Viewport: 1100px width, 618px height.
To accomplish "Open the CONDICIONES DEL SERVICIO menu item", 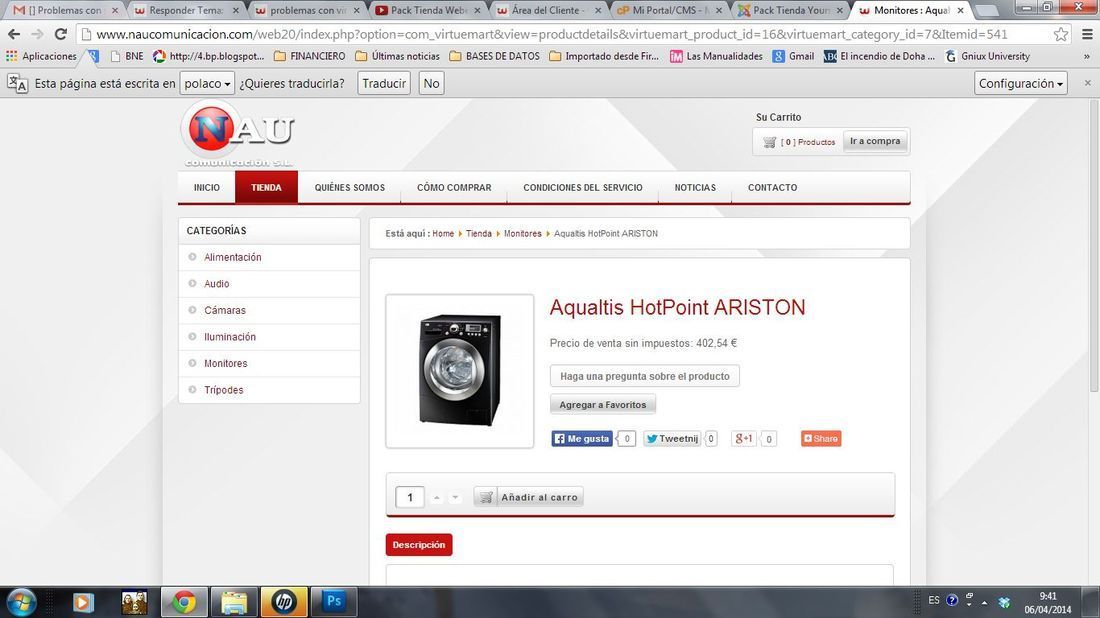I will [x=583, y=187].
